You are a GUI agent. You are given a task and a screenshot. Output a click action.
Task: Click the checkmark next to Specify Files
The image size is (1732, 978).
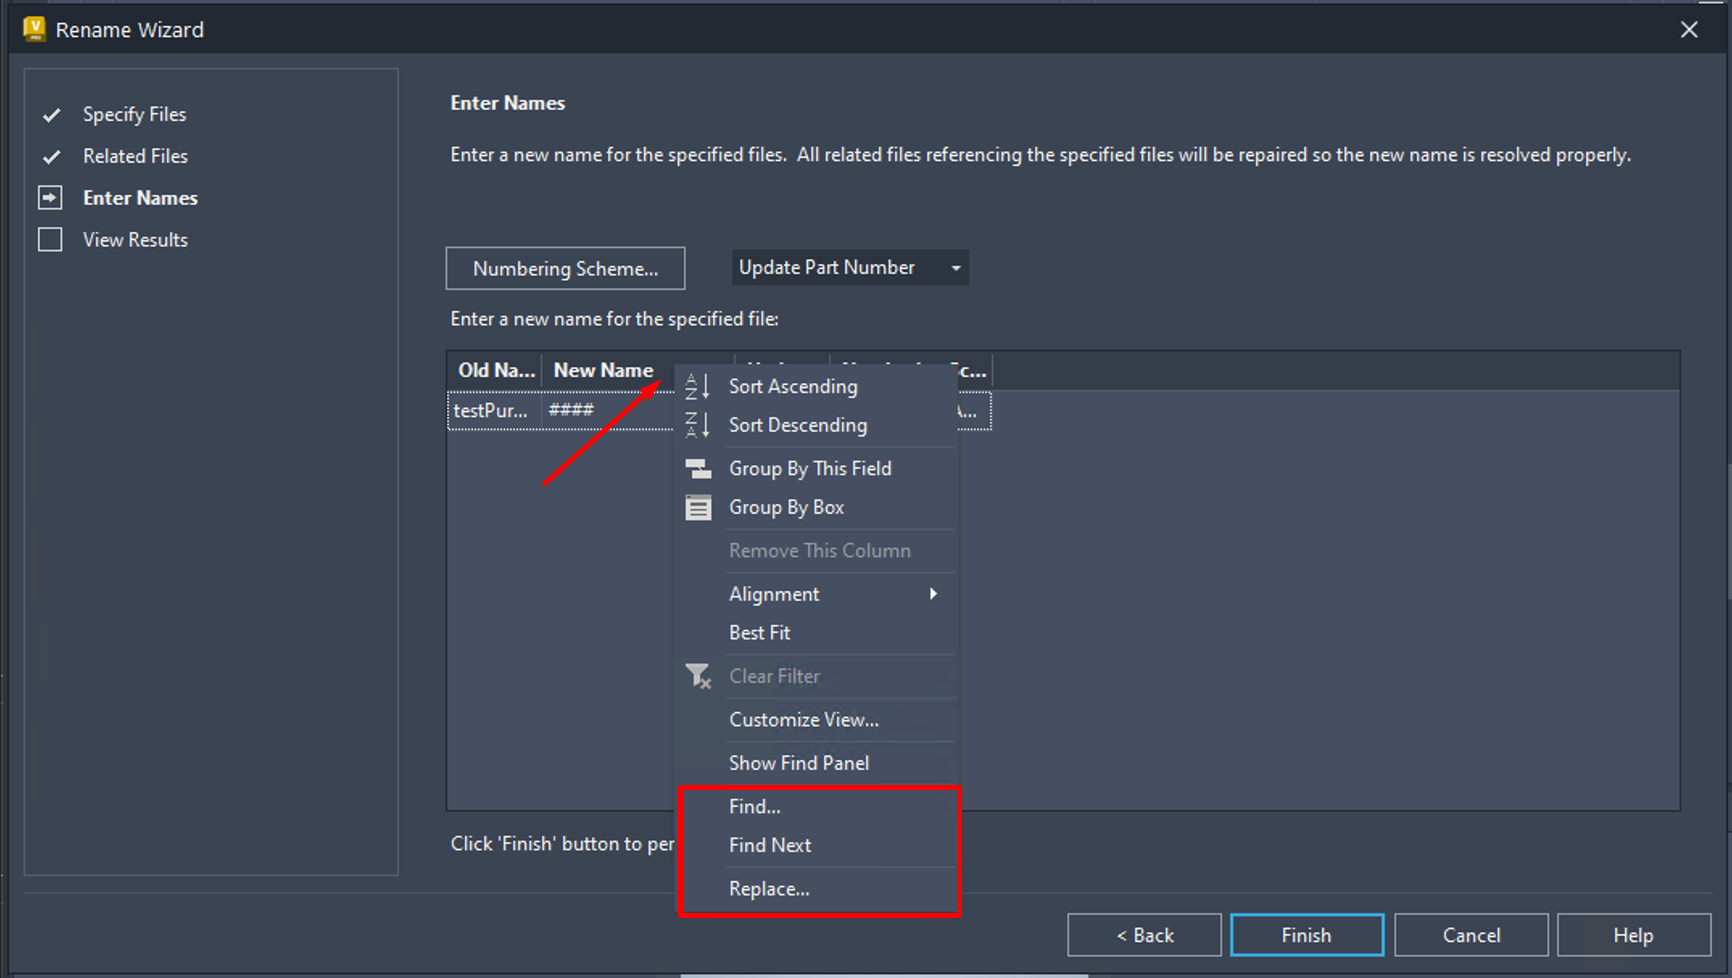pos(51,114)
